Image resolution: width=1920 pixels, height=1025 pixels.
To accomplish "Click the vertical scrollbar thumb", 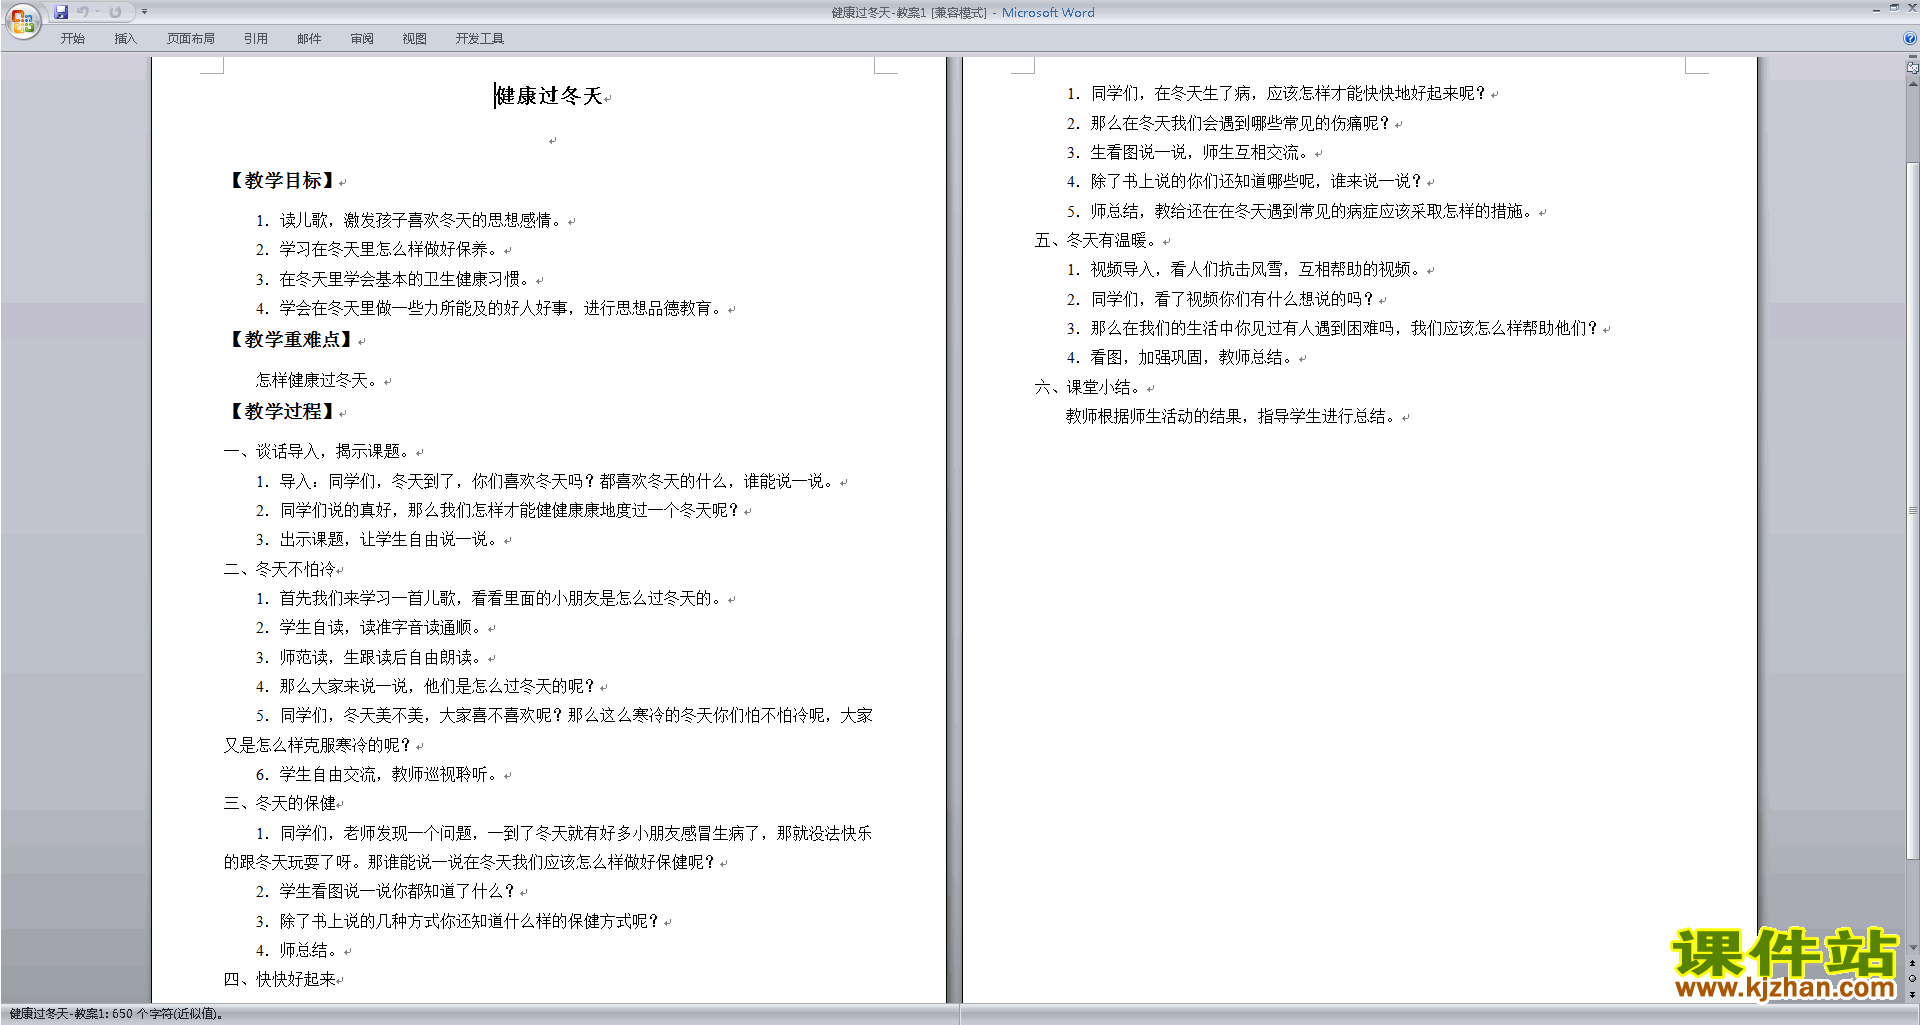I will tap(1912, 510).
